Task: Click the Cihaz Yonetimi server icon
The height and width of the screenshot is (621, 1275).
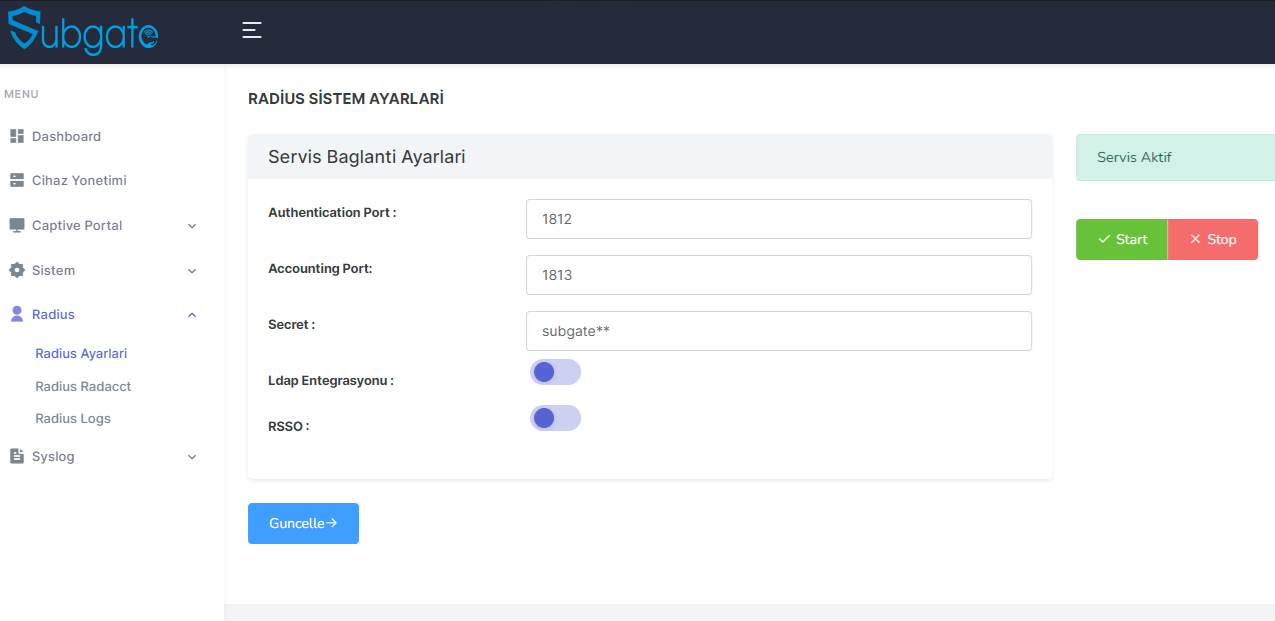Action: [x=16, y=181]
